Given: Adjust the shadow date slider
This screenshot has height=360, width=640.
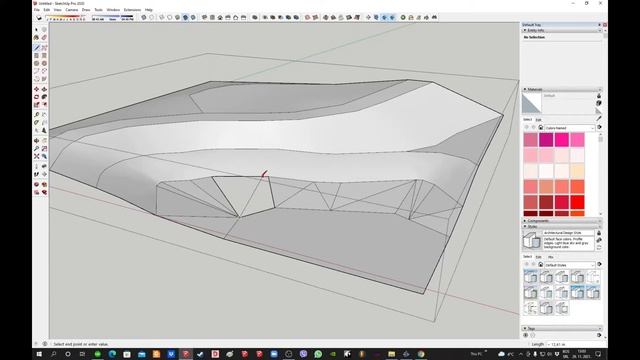Looking at the screenshot, I should click(x=66, y=18).
